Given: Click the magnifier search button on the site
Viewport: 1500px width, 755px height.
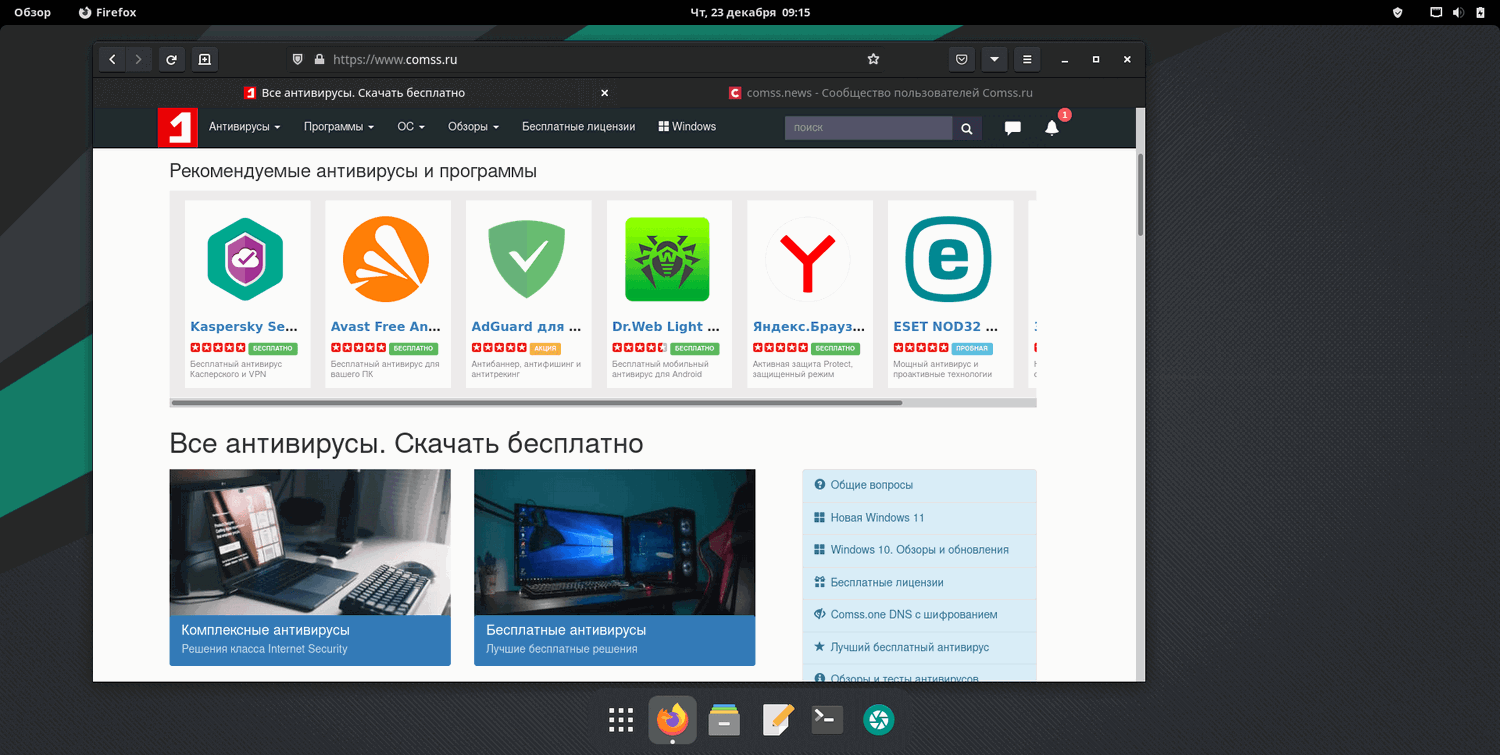Looking at the screenshot, I should (x=967, y=128).
